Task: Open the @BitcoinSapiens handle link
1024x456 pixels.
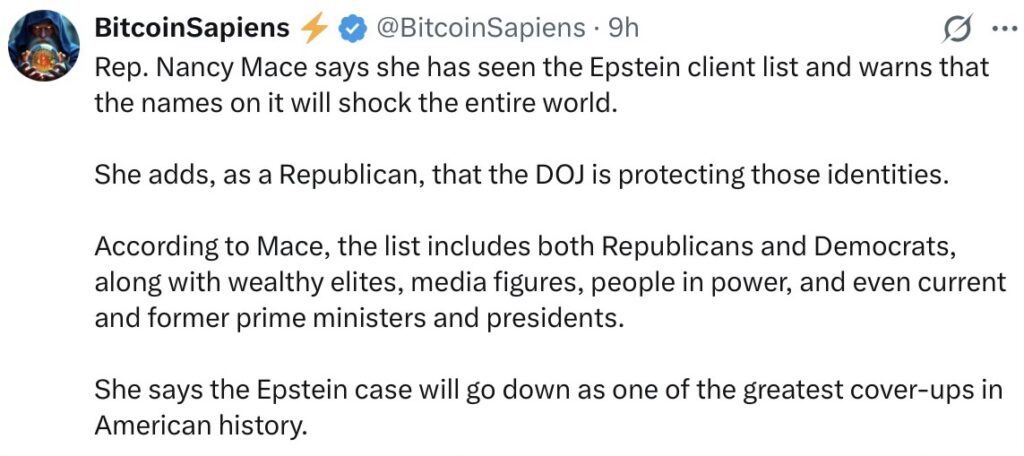Action: tap(479, 29)
